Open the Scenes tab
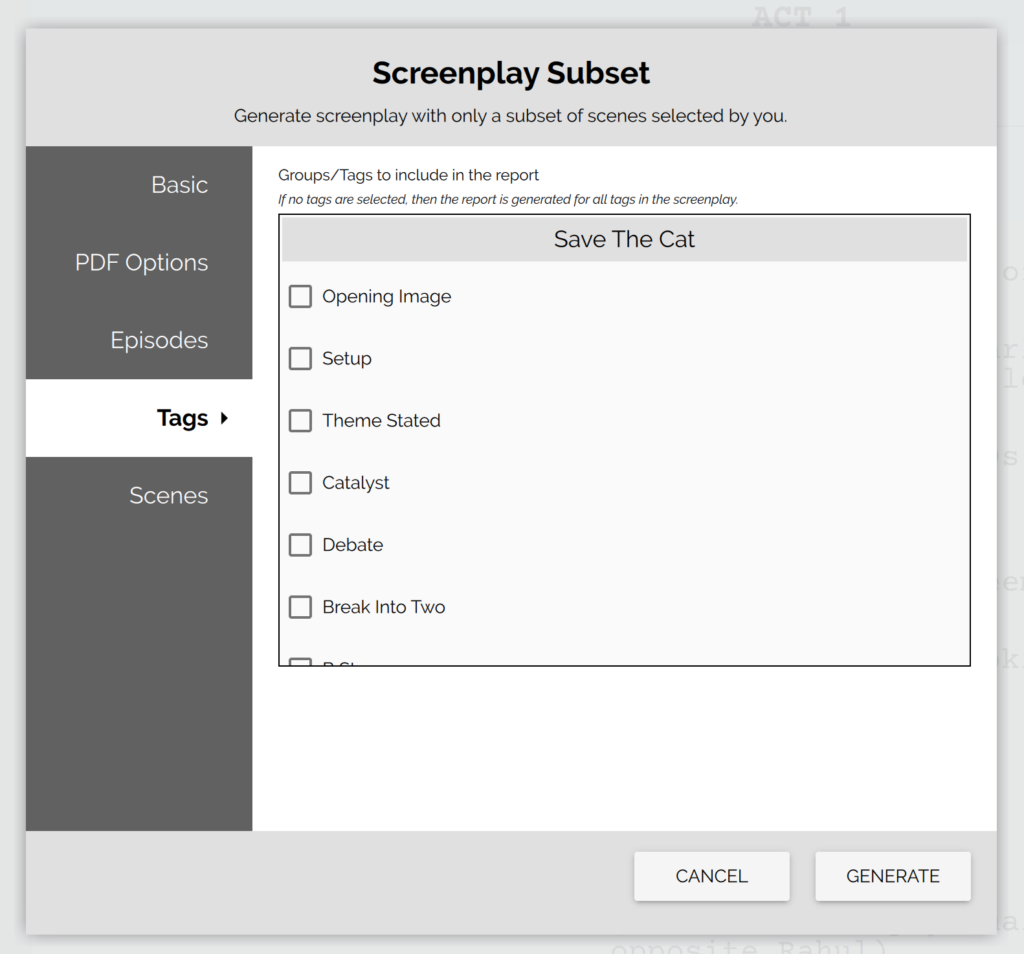The height and width of the screenshot is (954, 1024). pos(168,496)
